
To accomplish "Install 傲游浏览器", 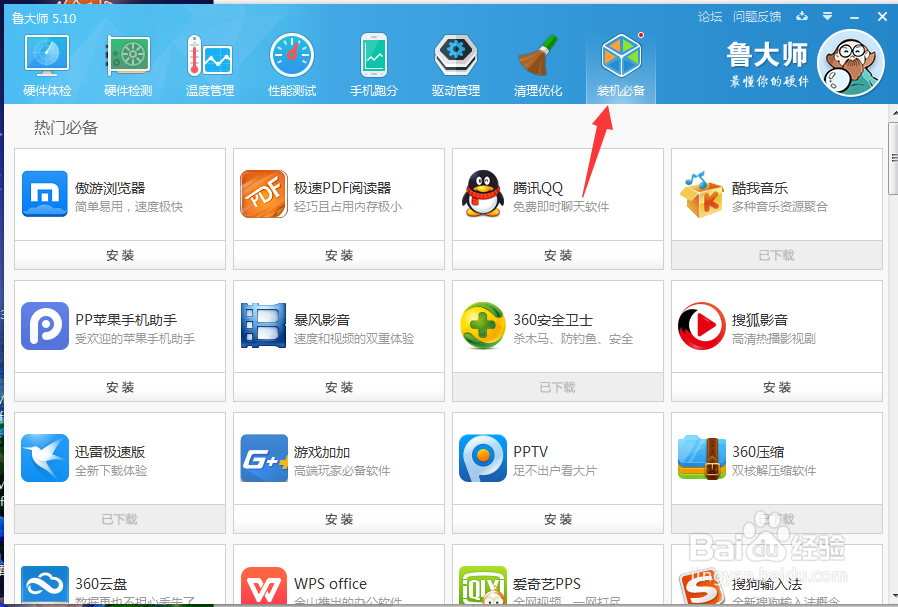I will pos(120,255).
